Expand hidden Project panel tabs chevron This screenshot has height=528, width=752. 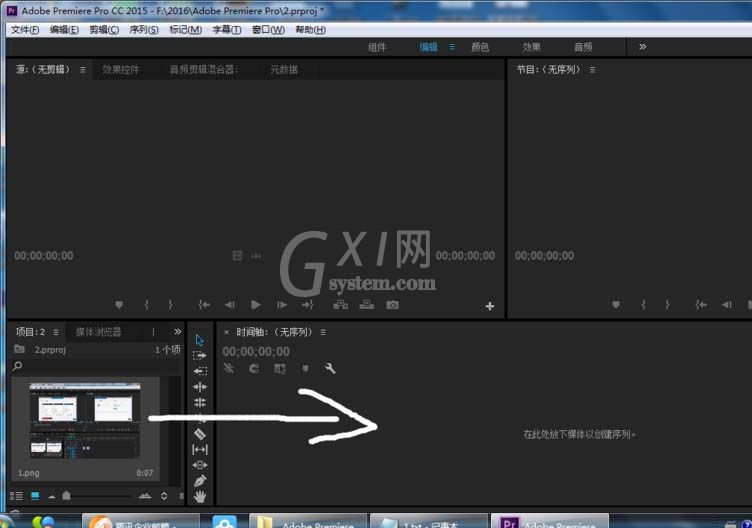(177, 331)
